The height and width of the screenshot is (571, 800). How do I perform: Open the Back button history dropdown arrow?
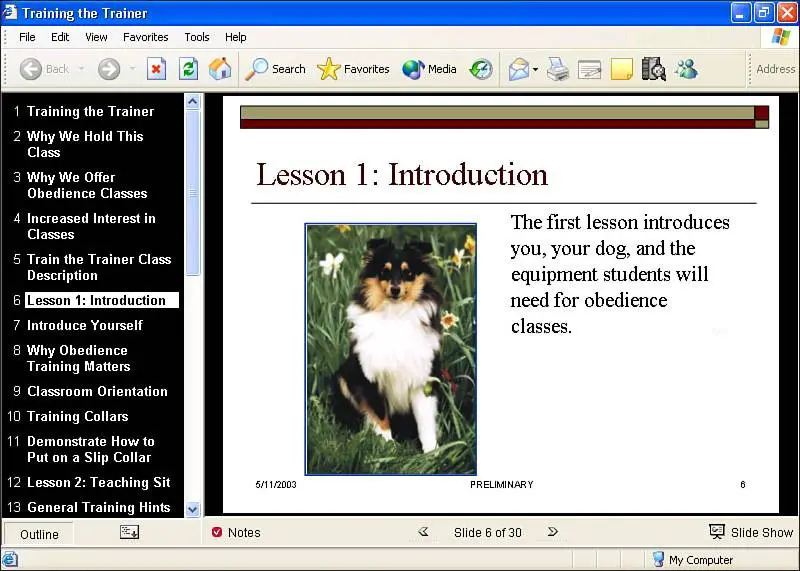(x=81, y=68)
